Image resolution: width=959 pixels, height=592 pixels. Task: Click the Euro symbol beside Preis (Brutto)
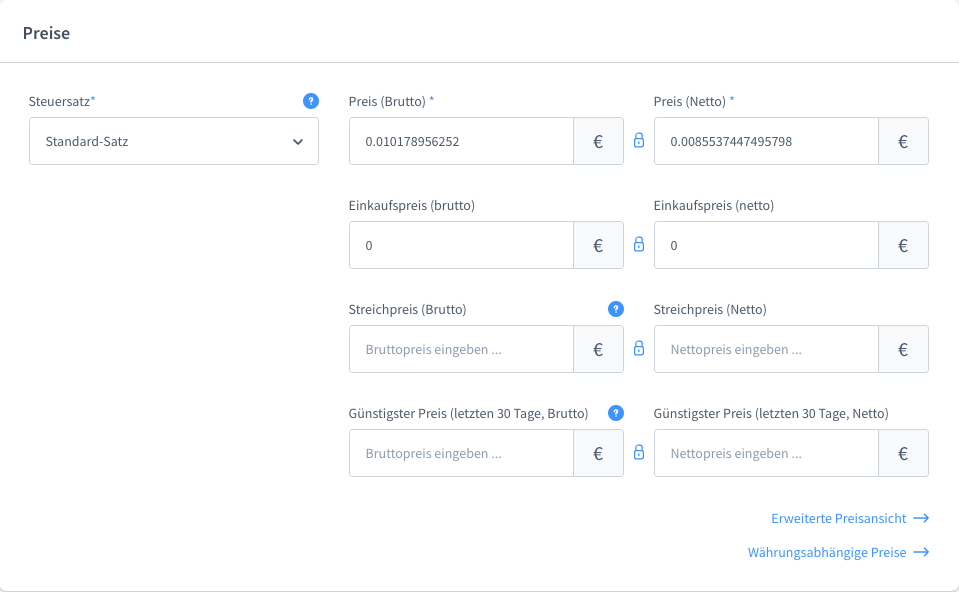[598, 142]
